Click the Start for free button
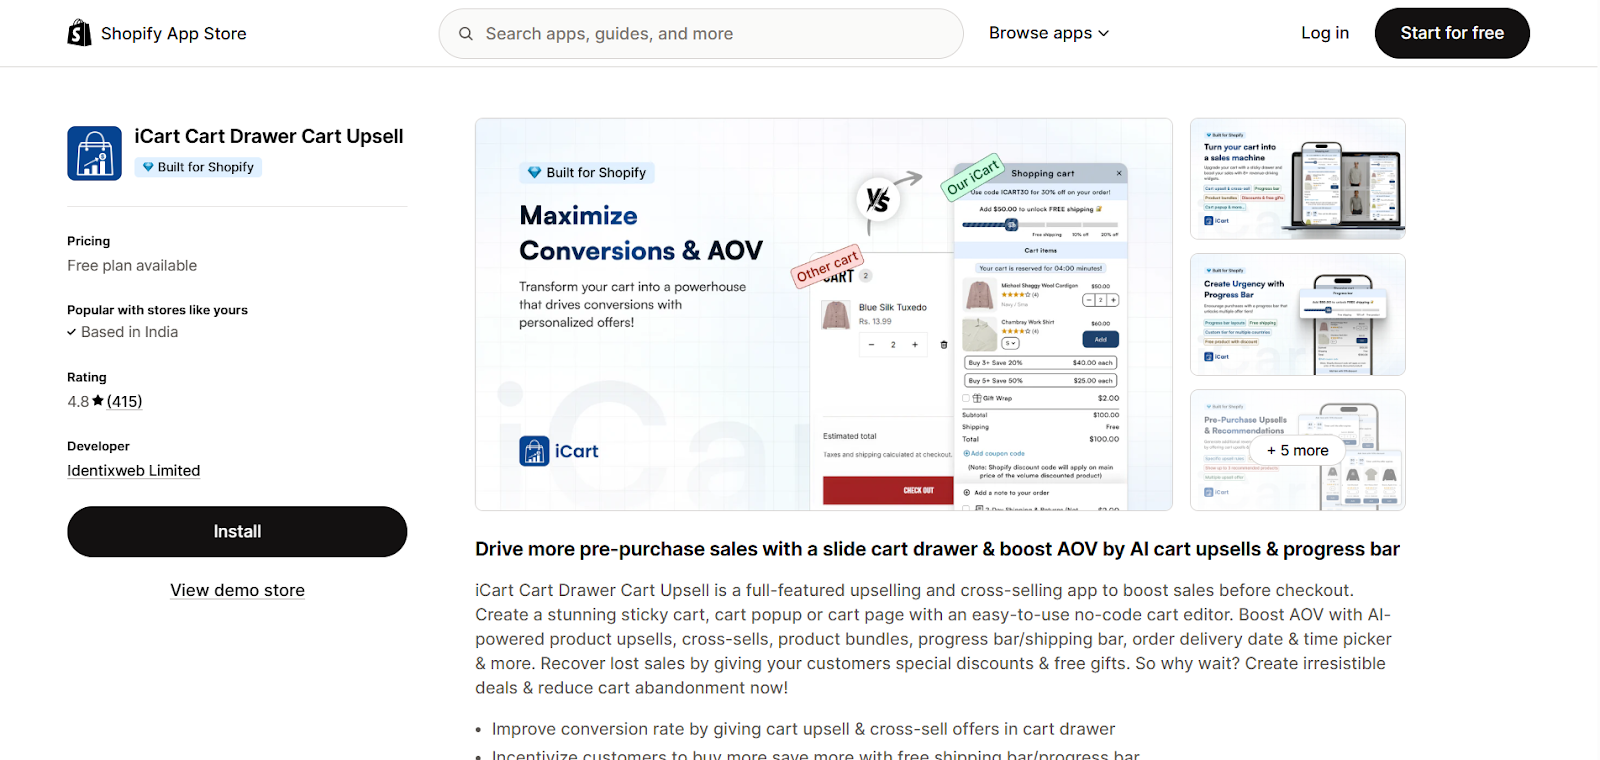 1452,33
